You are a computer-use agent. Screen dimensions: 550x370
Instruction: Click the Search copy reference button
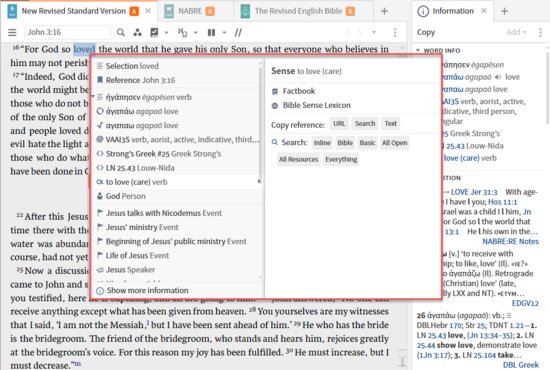coord(365,123)
